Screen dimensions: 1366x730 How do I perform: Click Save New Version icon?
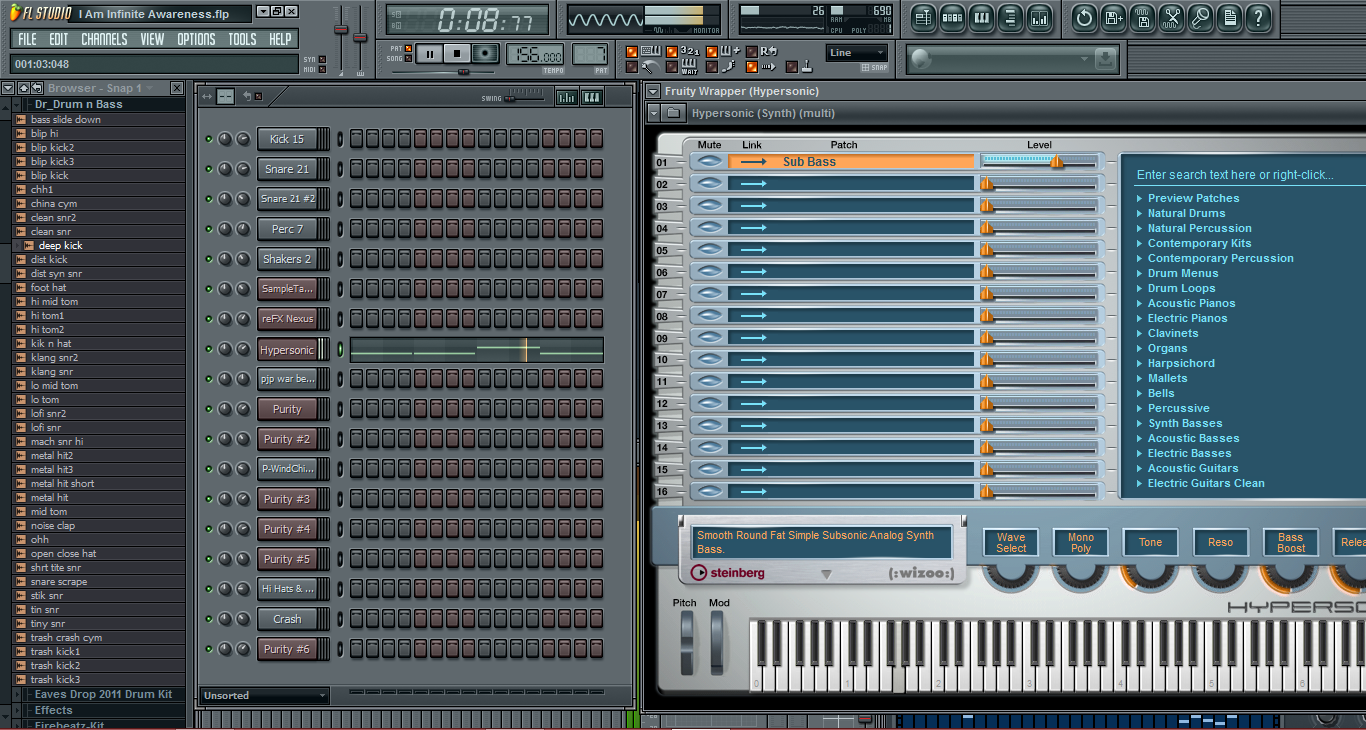[x=1114, y=17]
